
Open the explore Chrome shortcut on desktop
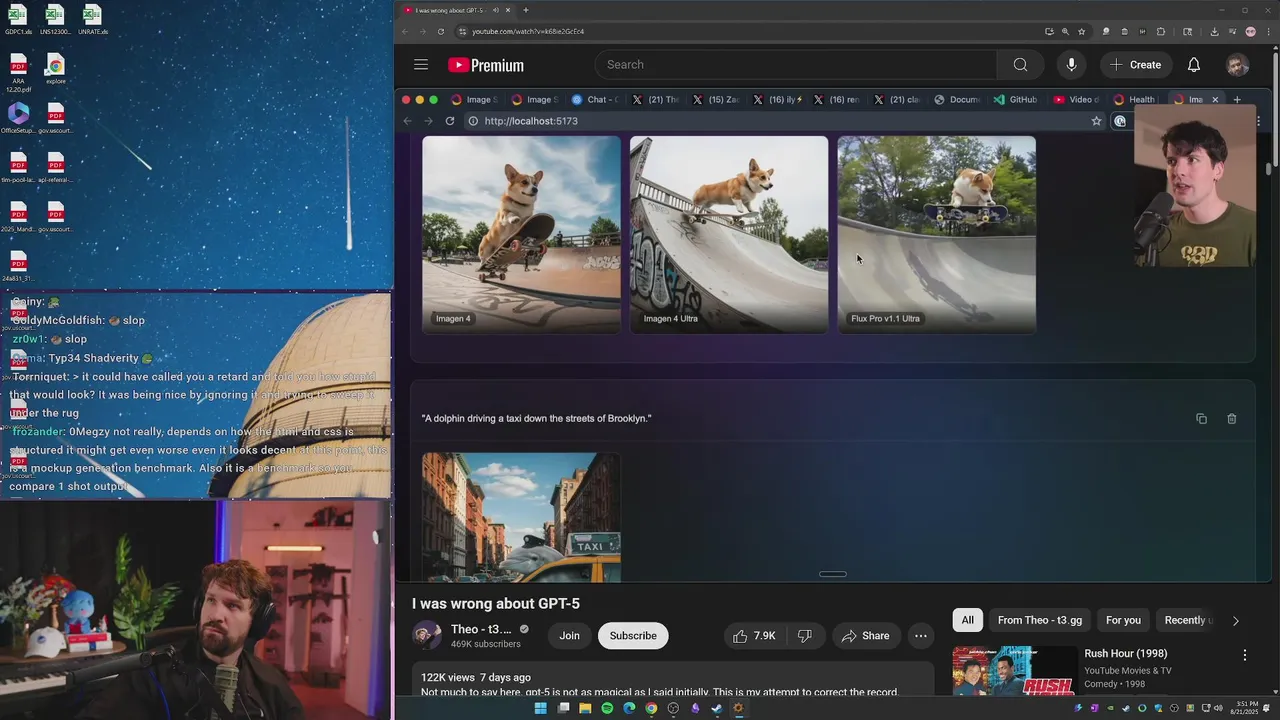point(55,70)
